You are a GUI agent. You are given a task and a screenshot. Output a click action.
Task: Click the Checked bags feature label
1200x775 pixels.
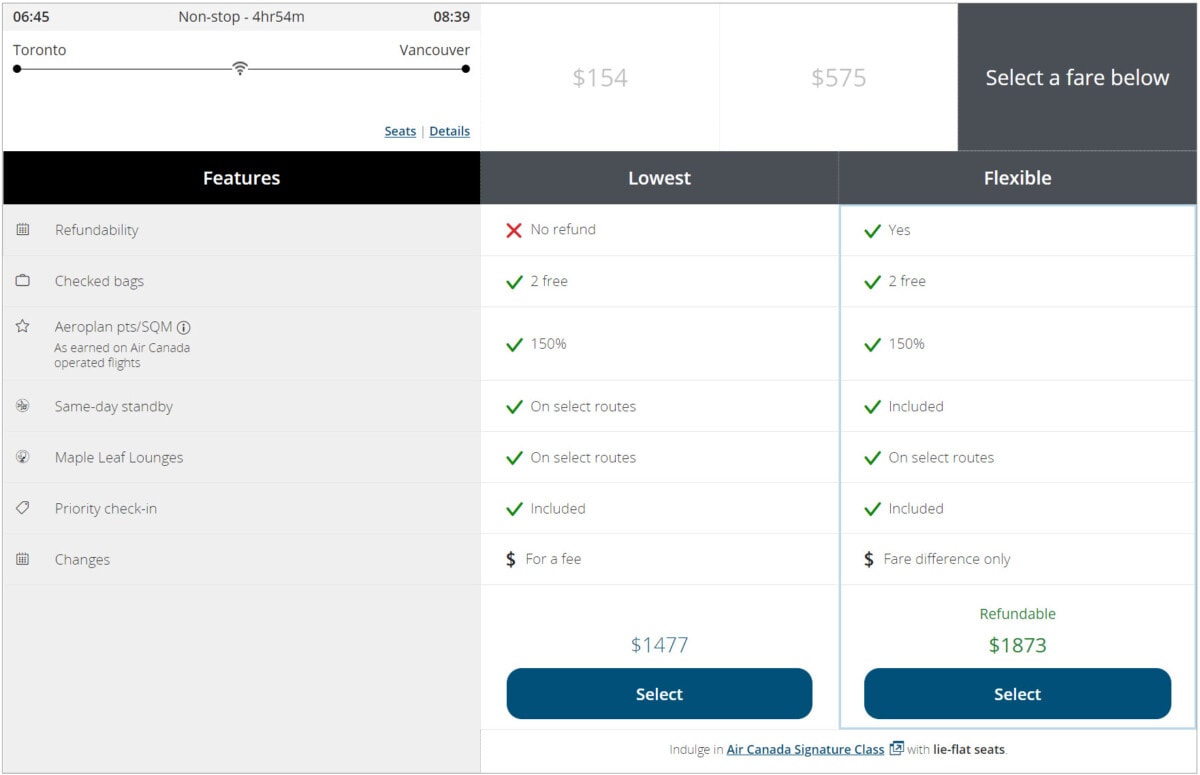99,281
